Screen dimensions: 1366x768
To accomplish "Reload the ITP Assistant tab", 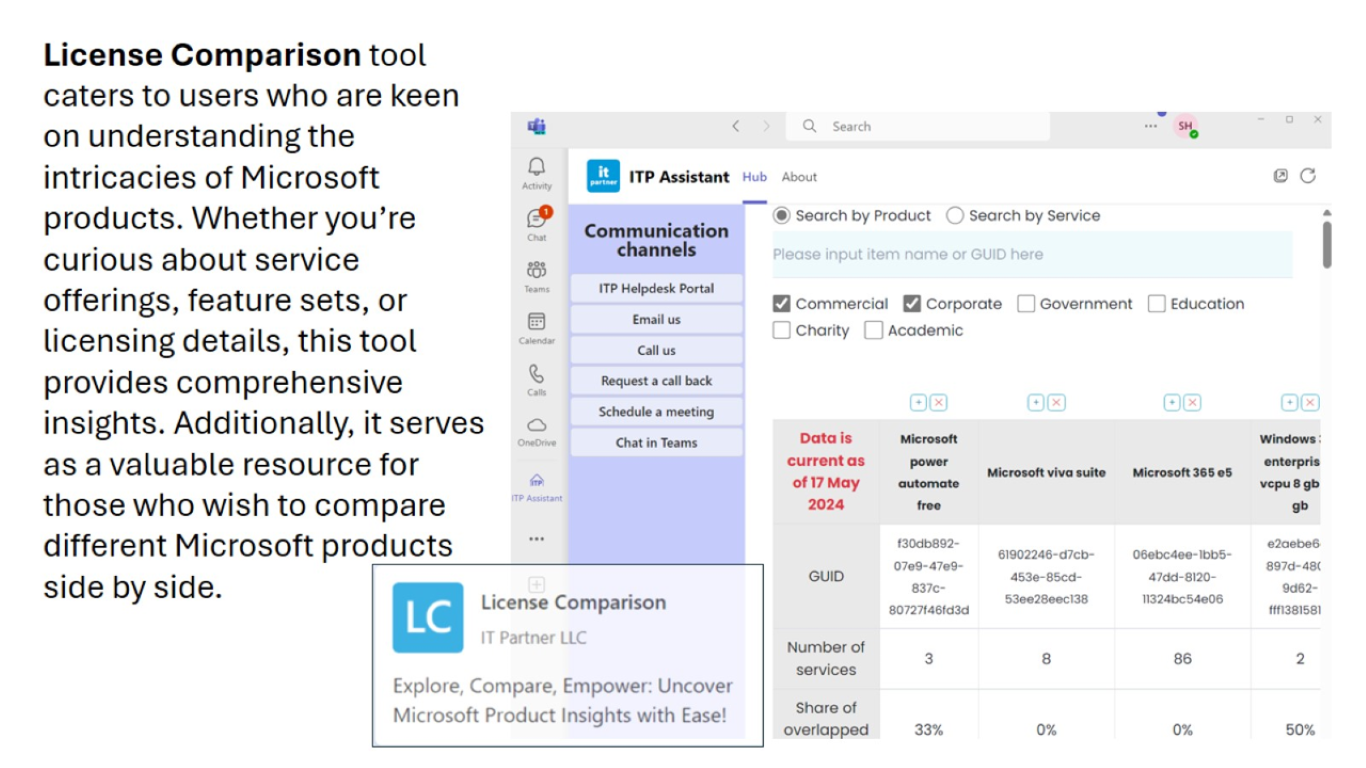I will (1307, 176).
